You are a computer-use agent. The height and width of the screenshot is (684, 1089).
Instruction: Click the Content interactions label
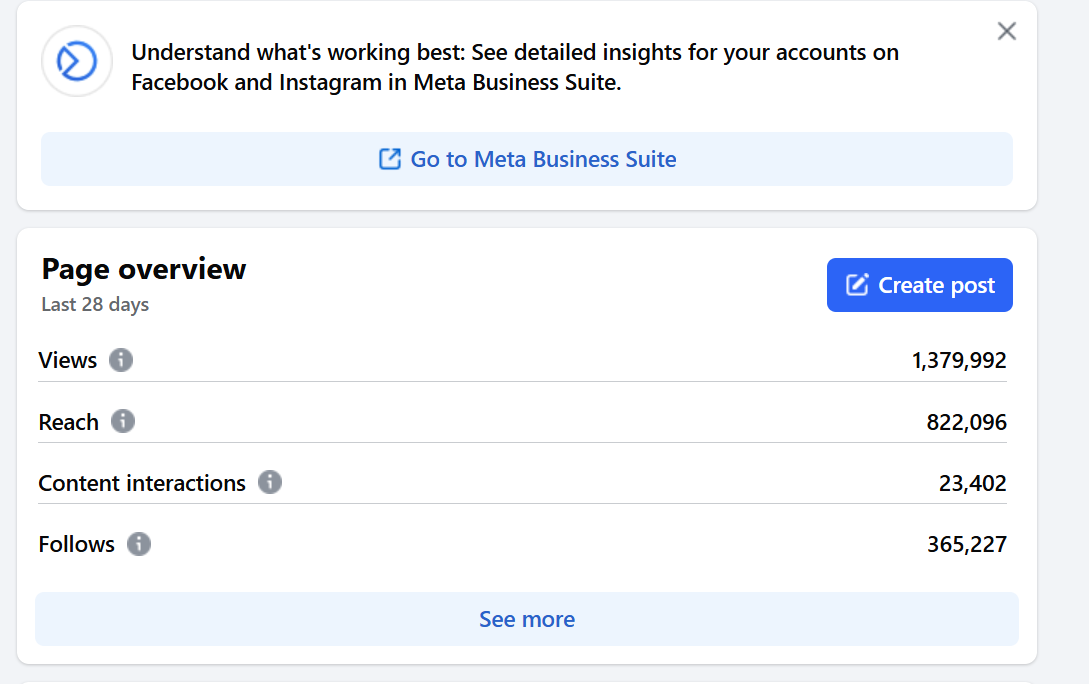[142, 483]
